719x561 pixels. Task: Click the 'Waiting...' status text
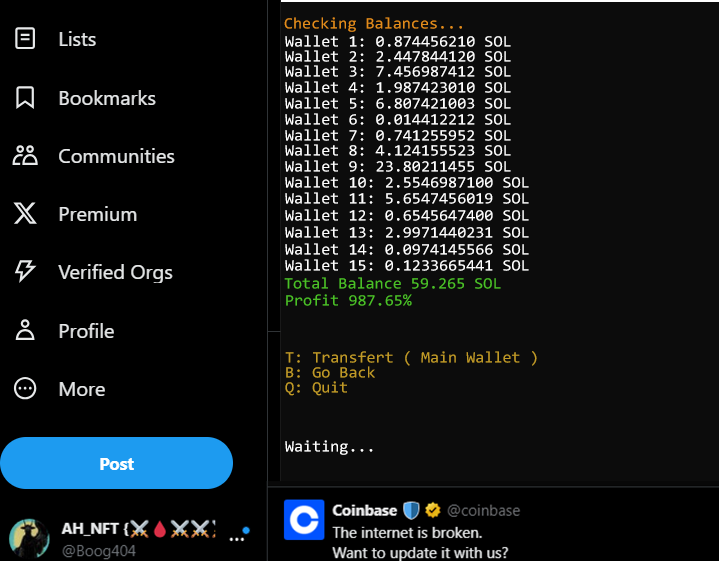pos(329,446)
